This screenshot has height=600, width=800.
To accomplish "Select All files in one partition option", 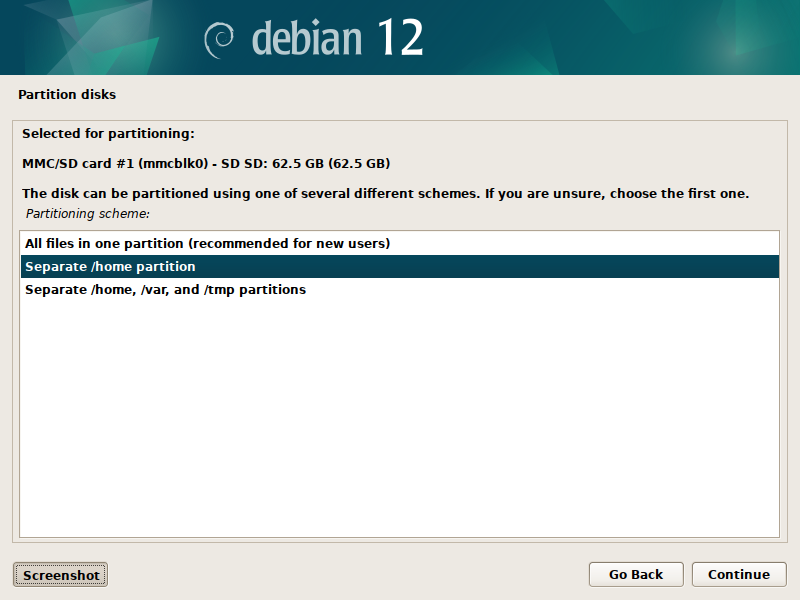I will pos(399,243).
